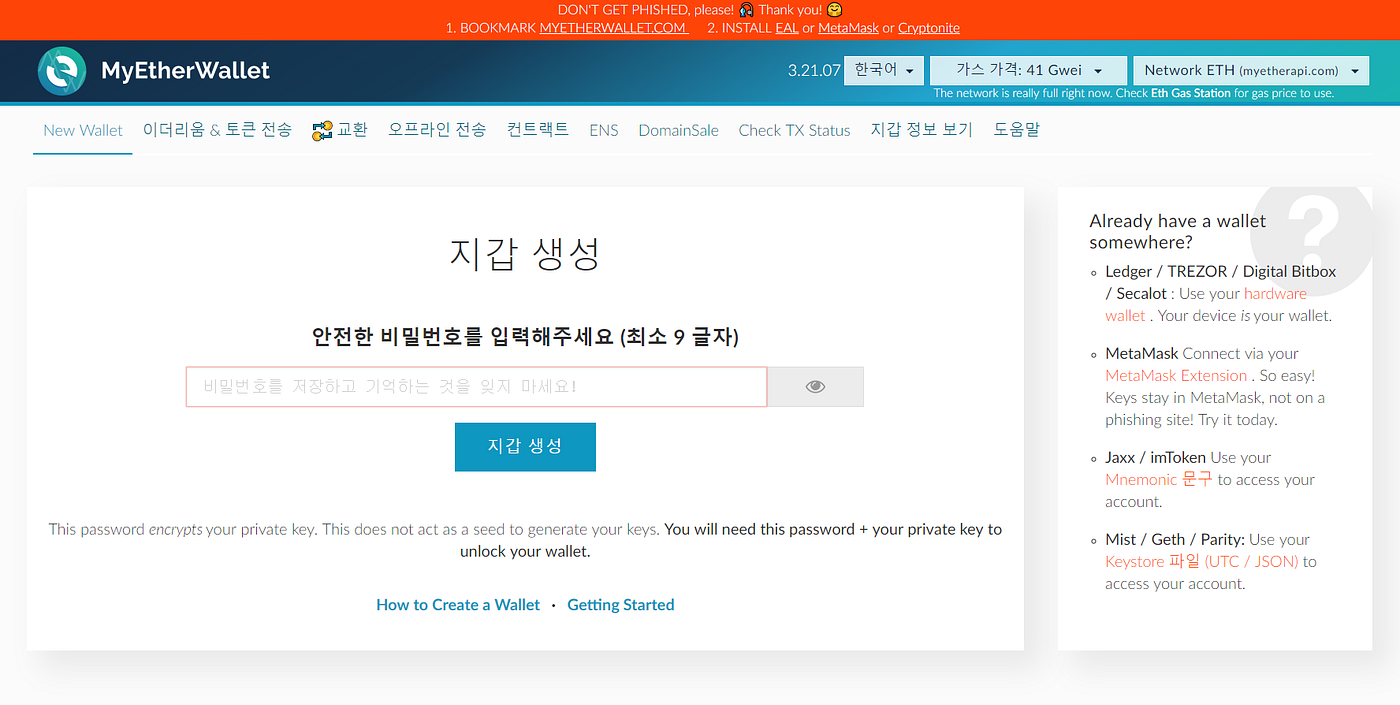The width and height of the screenshot is (1400, 705).
Task: Open the Getting Started link
Action: [x=621, y=605]
